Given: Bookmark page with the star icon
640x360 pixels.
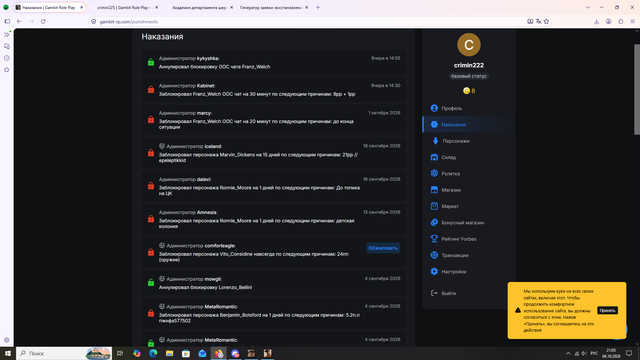Looking at the screenshot, I should point(547,22).
